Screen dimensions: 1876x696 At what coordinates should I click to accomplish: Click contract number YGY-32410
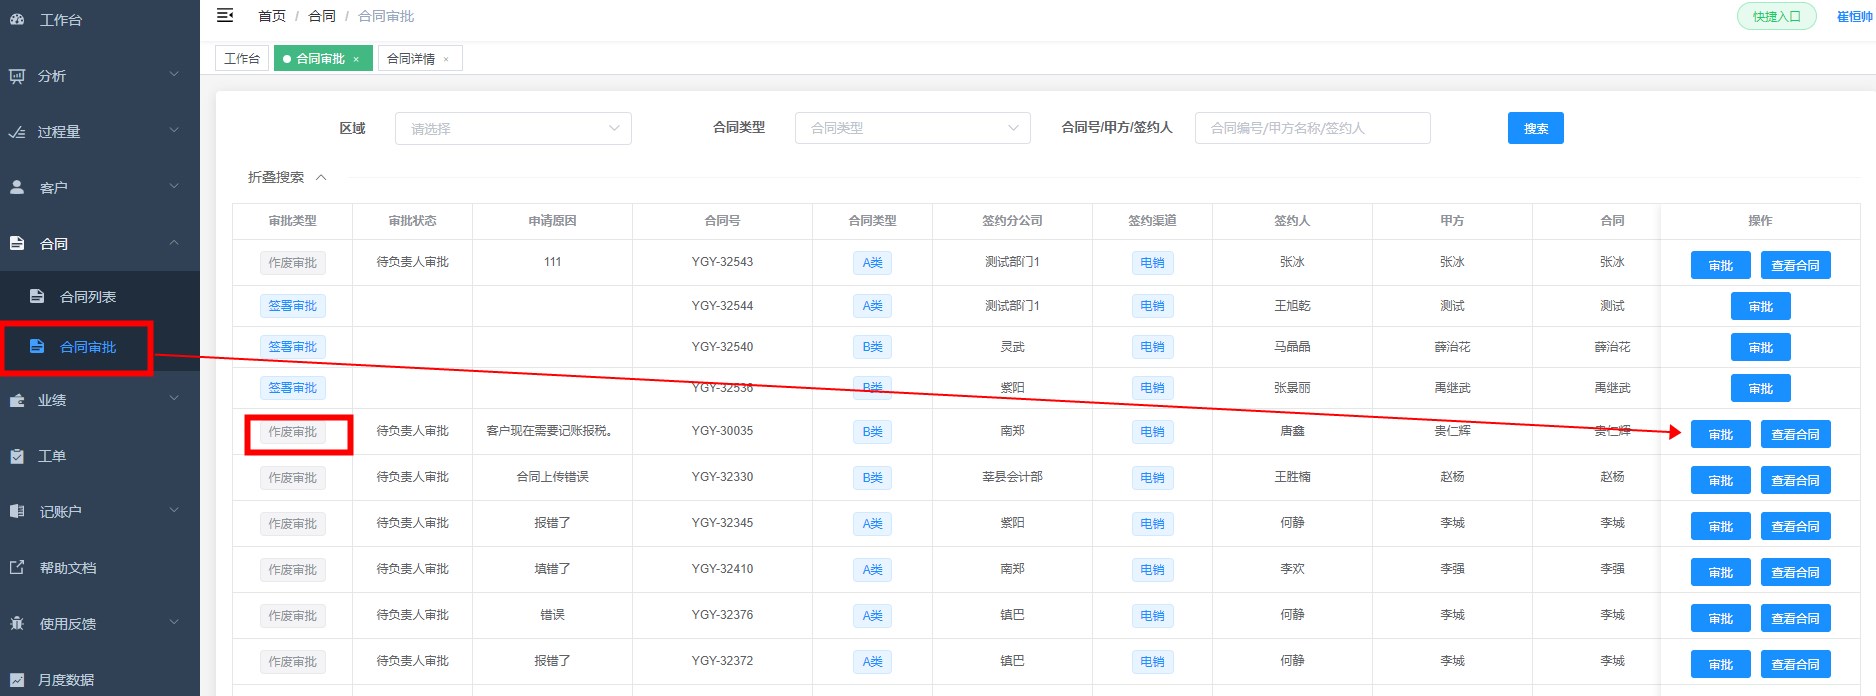[722, 569]
